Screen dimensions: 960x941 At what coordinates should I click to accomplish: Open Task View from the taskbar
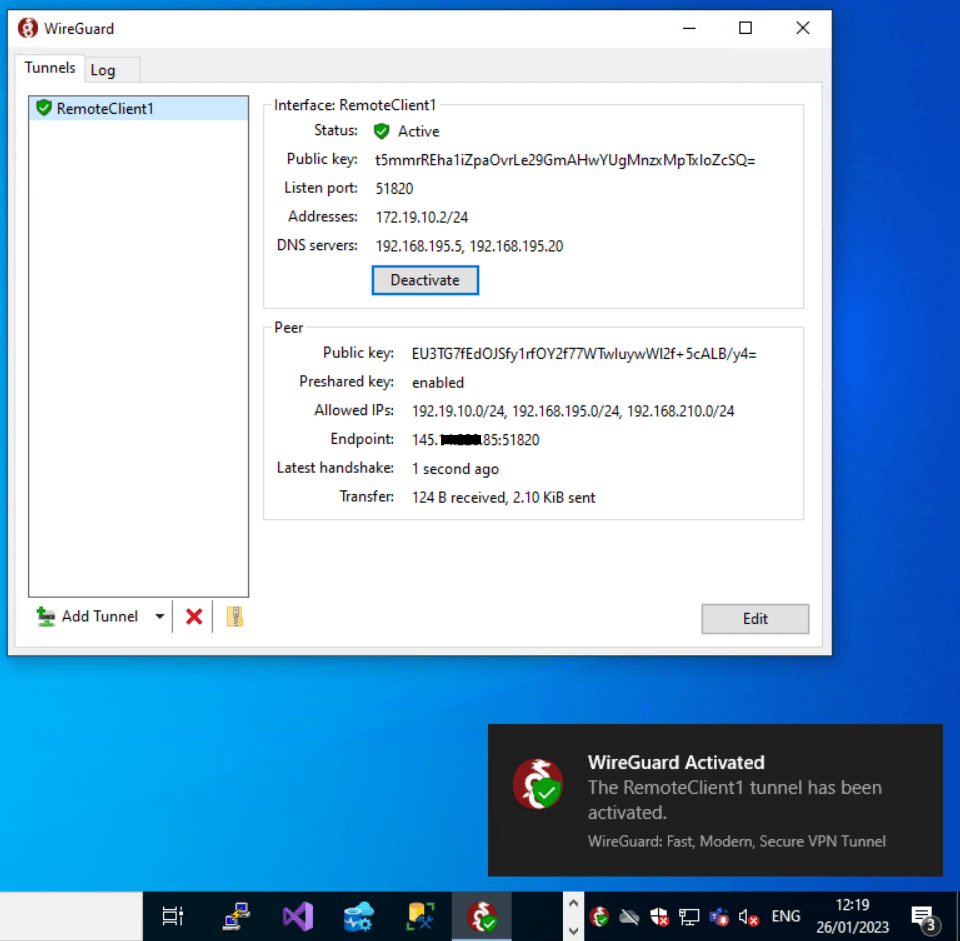tap(173, 917)
